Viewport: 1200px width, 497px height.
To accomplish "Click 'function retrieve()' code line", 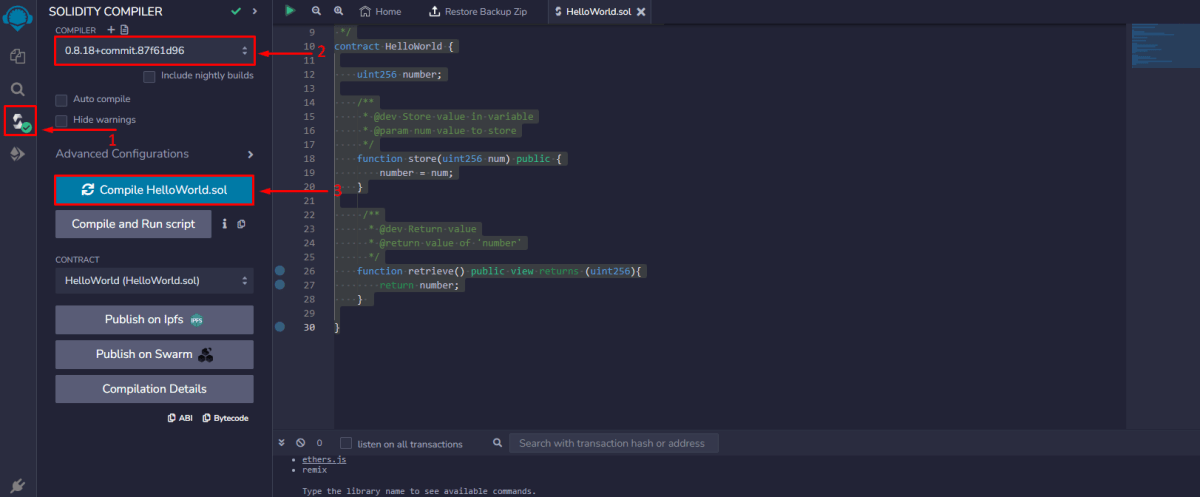I will tap(503, 271).
